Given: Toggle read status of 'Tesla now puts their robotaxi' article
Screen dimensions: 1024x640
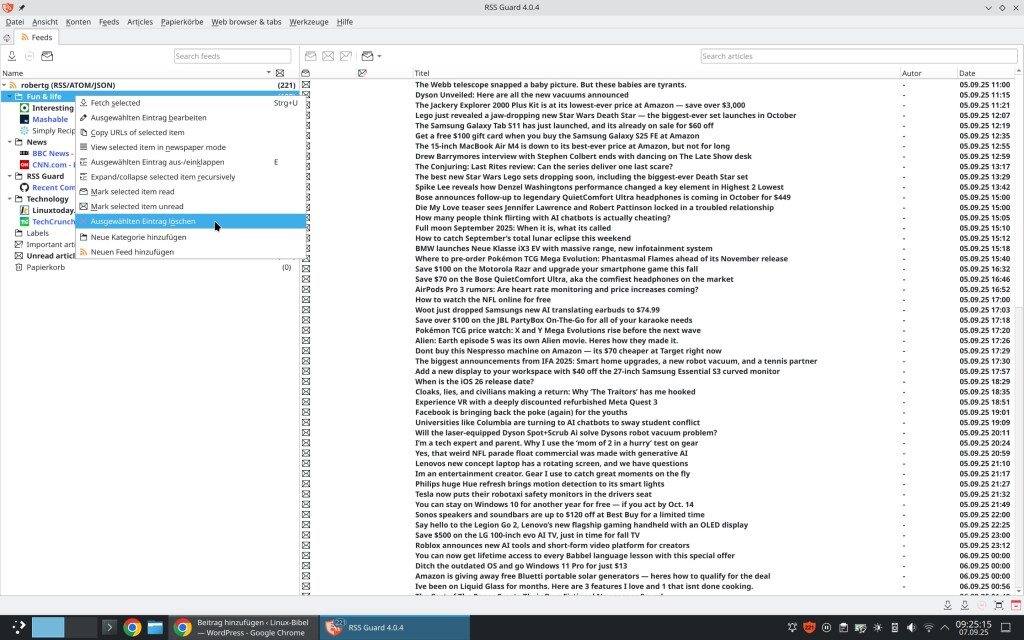Looking at the screenshot, I should pos(306,494).
